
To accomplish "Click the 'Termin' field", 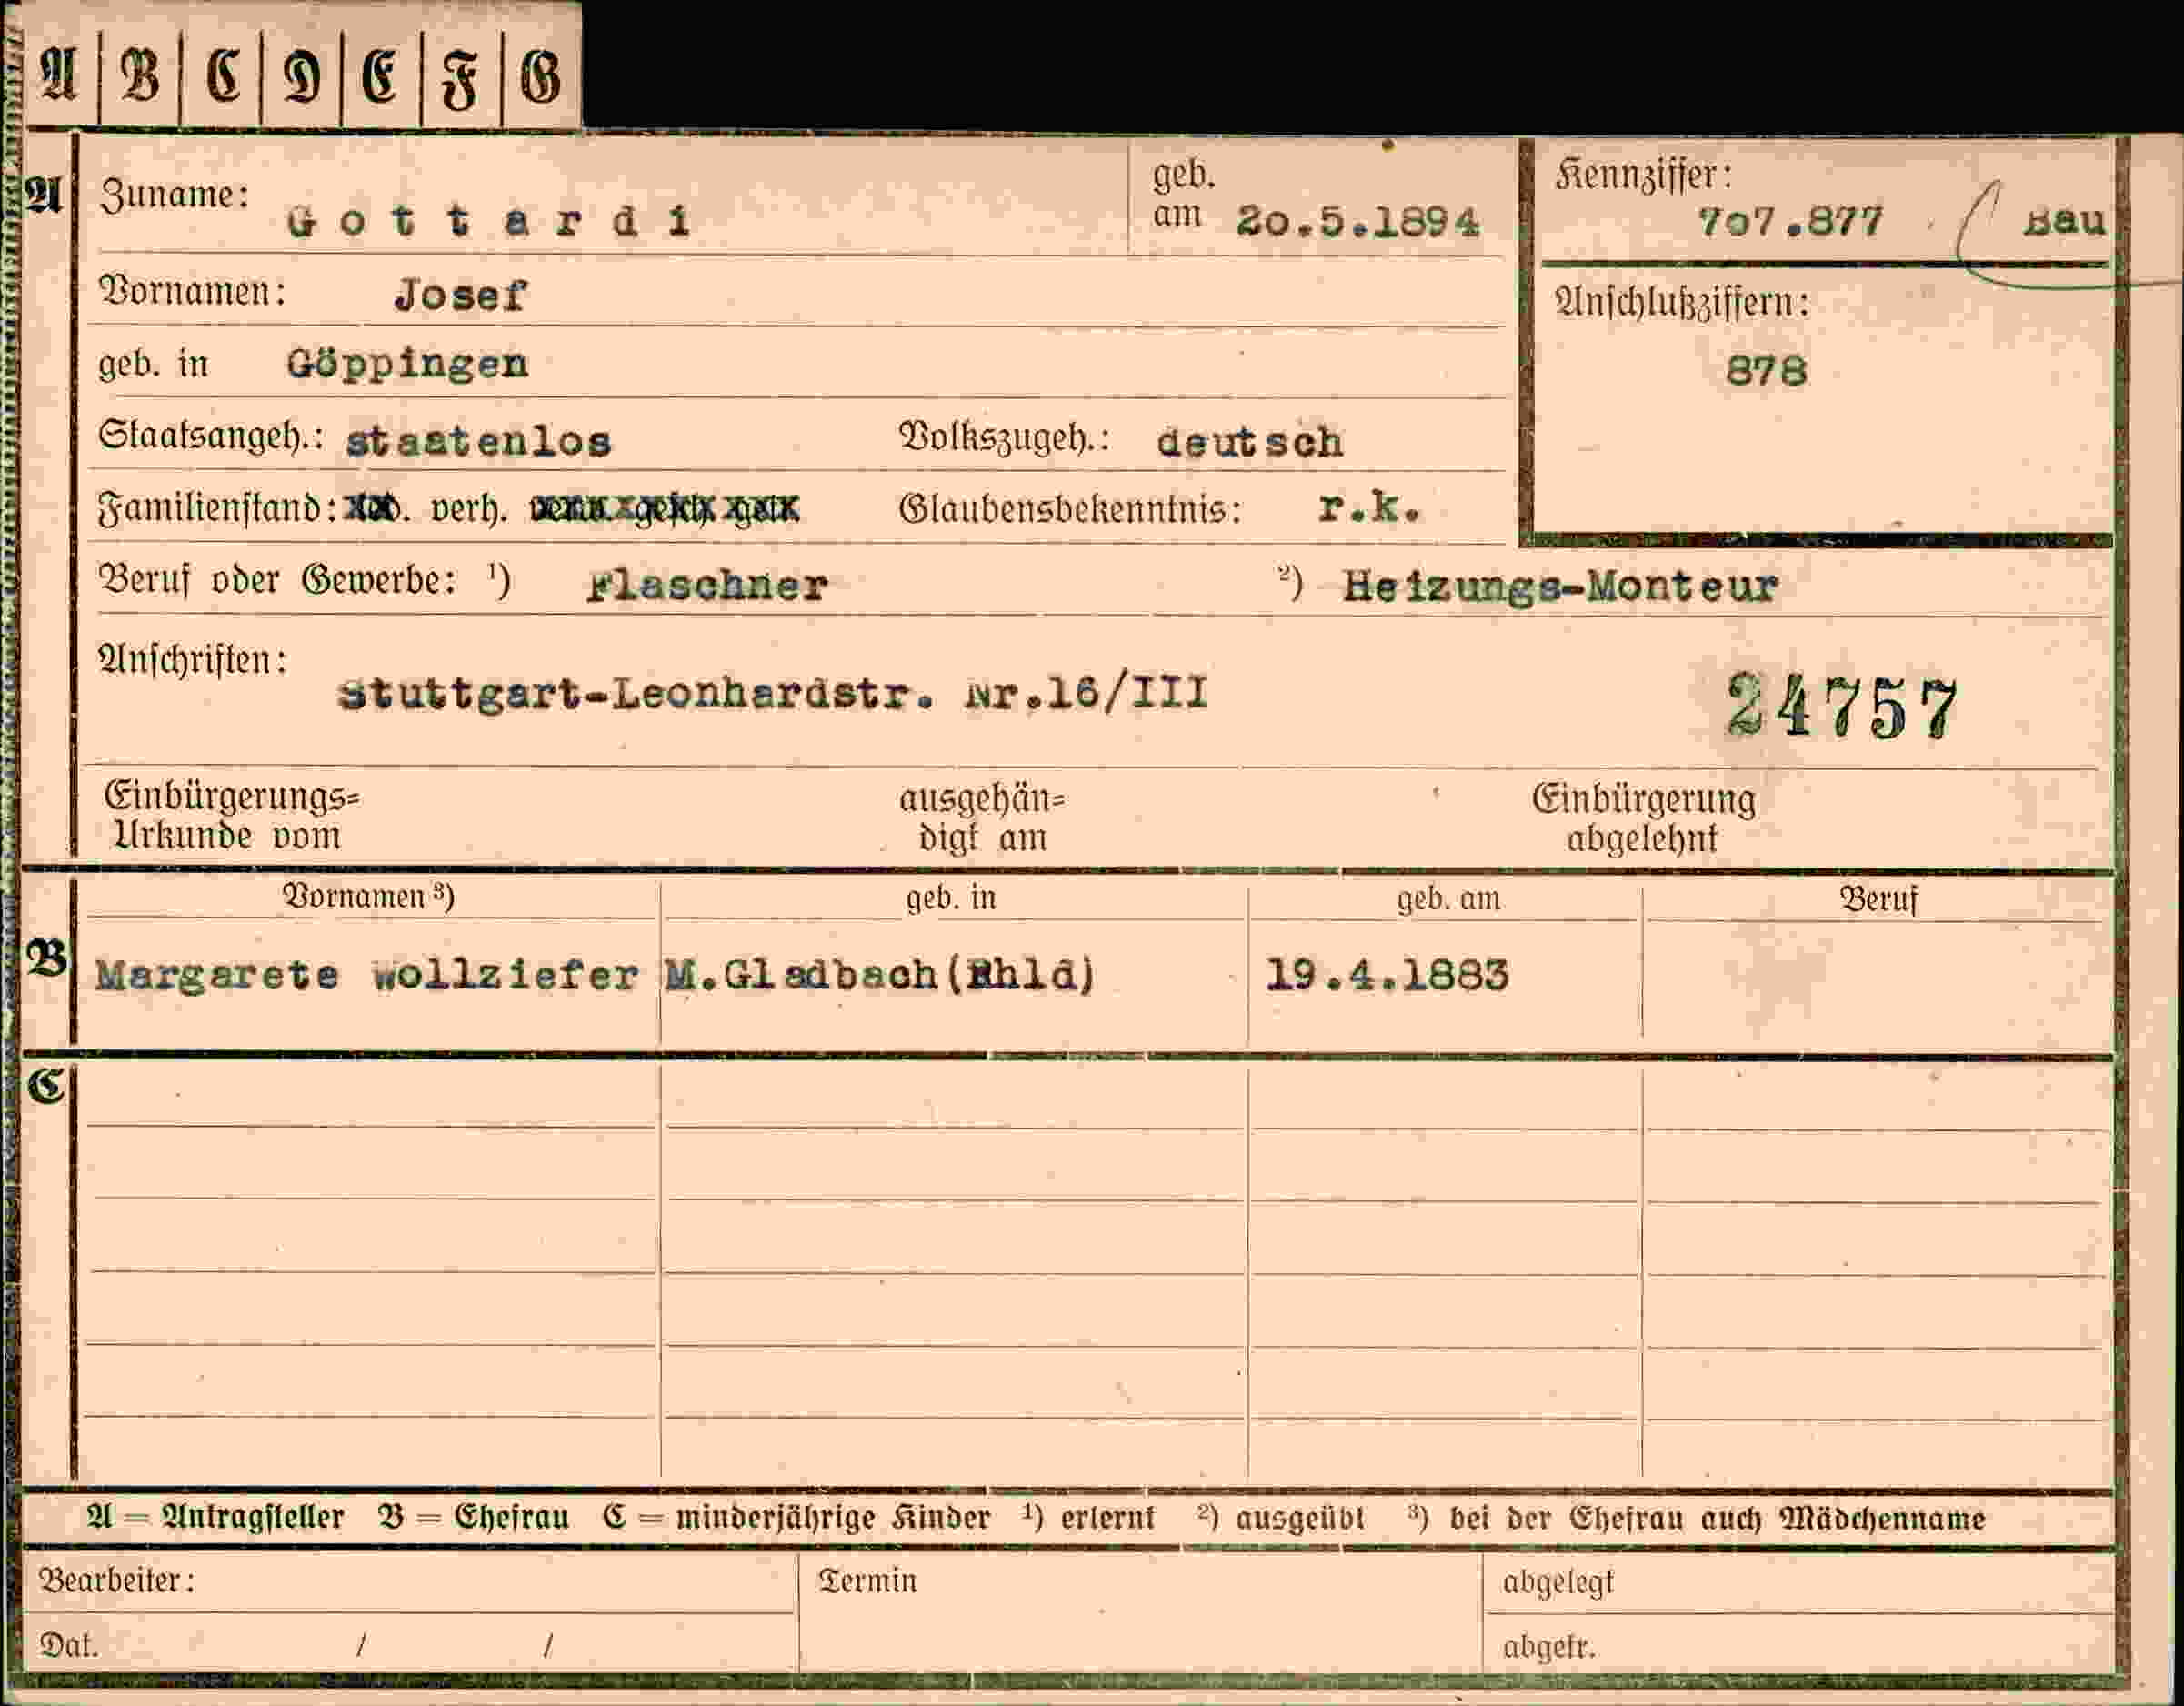I will click(x=1140, y=1612).
